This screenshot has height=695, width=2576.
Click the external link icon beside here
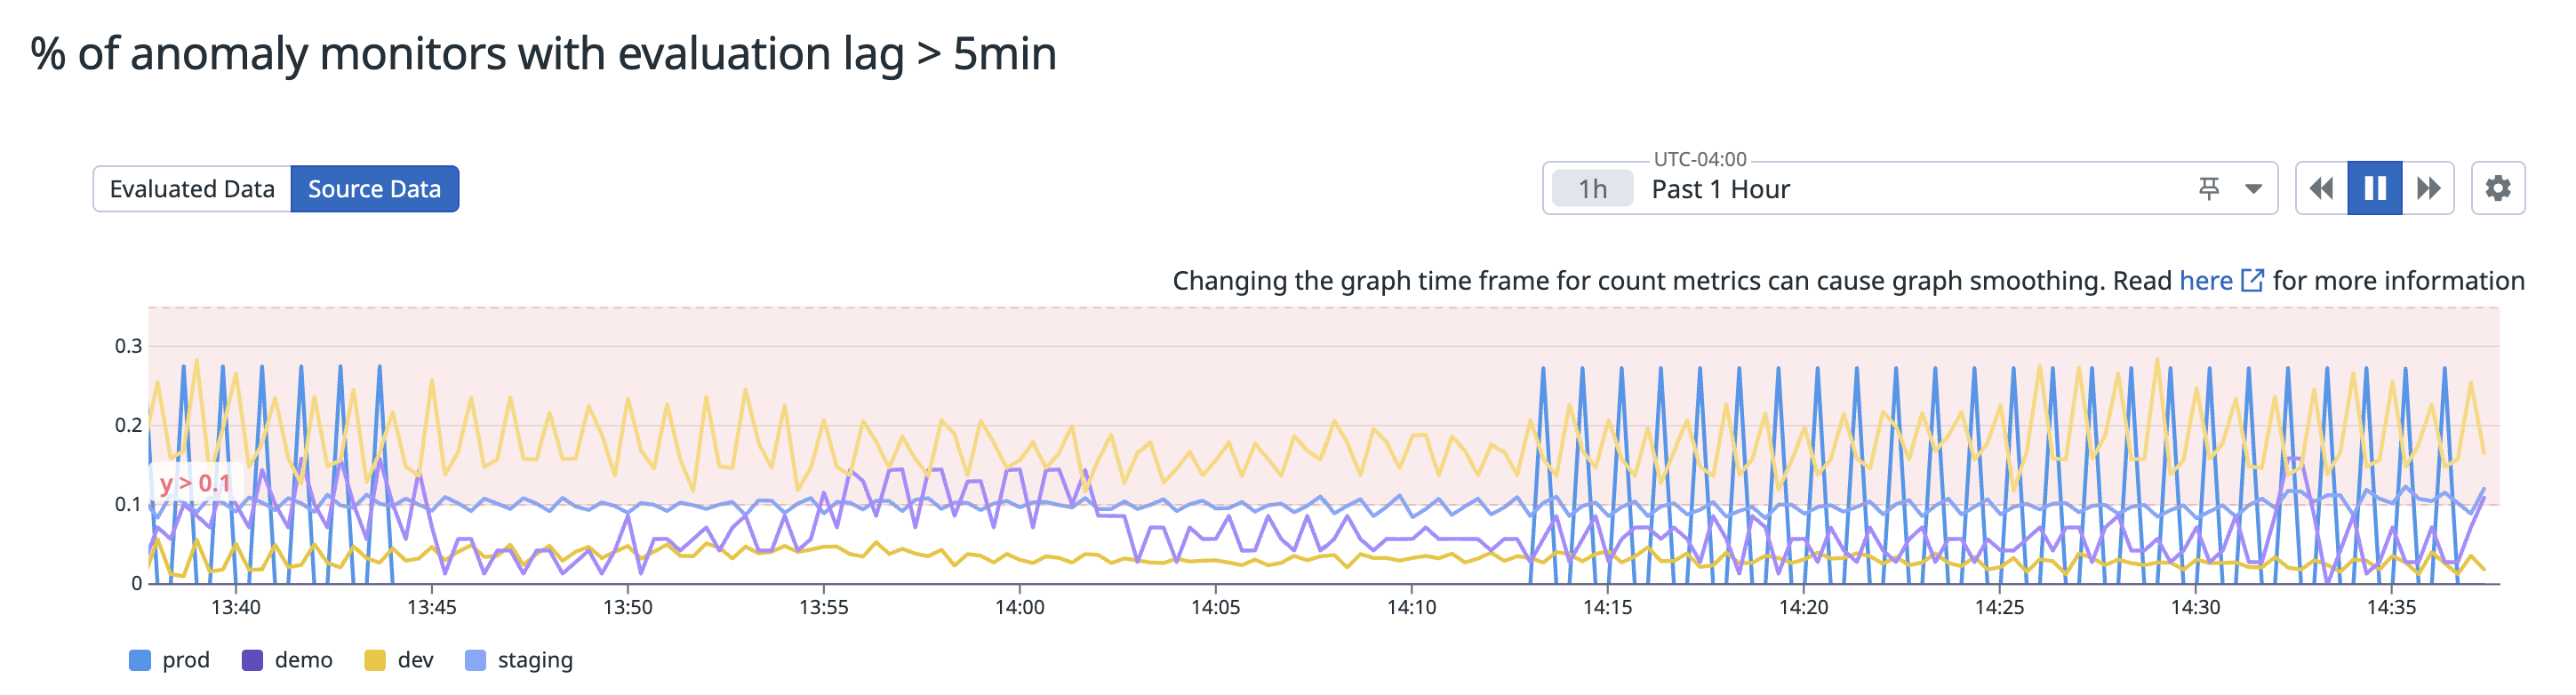pos(2252,281)
